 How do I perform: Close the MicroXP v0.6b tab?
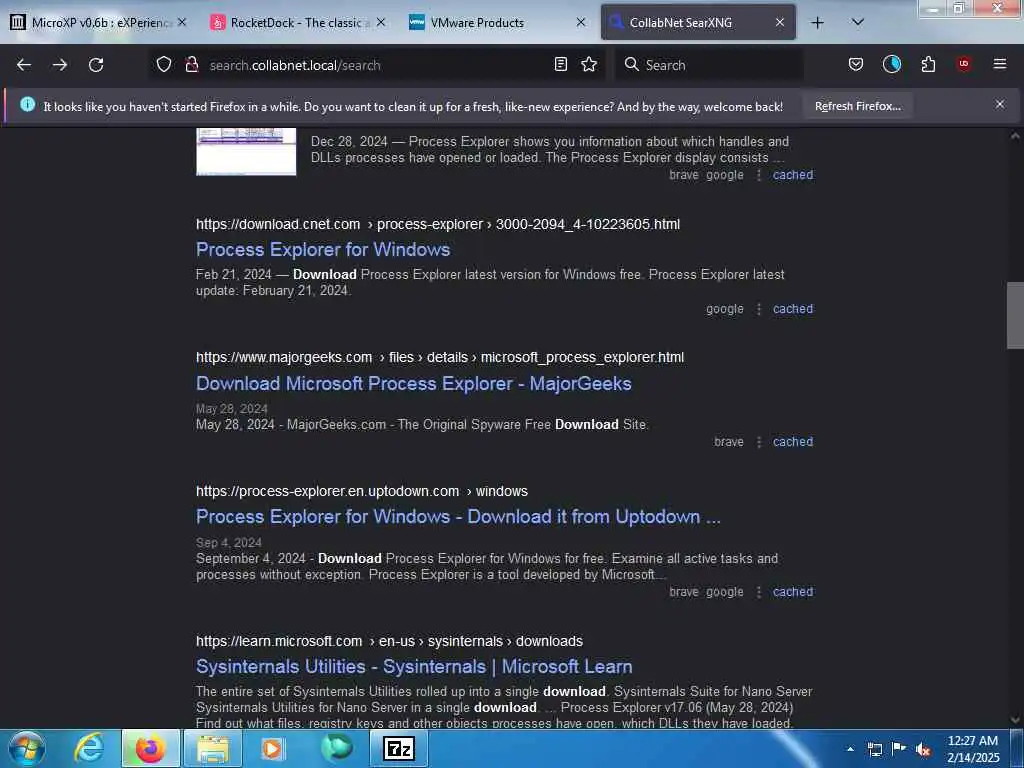tap(182, 22)
